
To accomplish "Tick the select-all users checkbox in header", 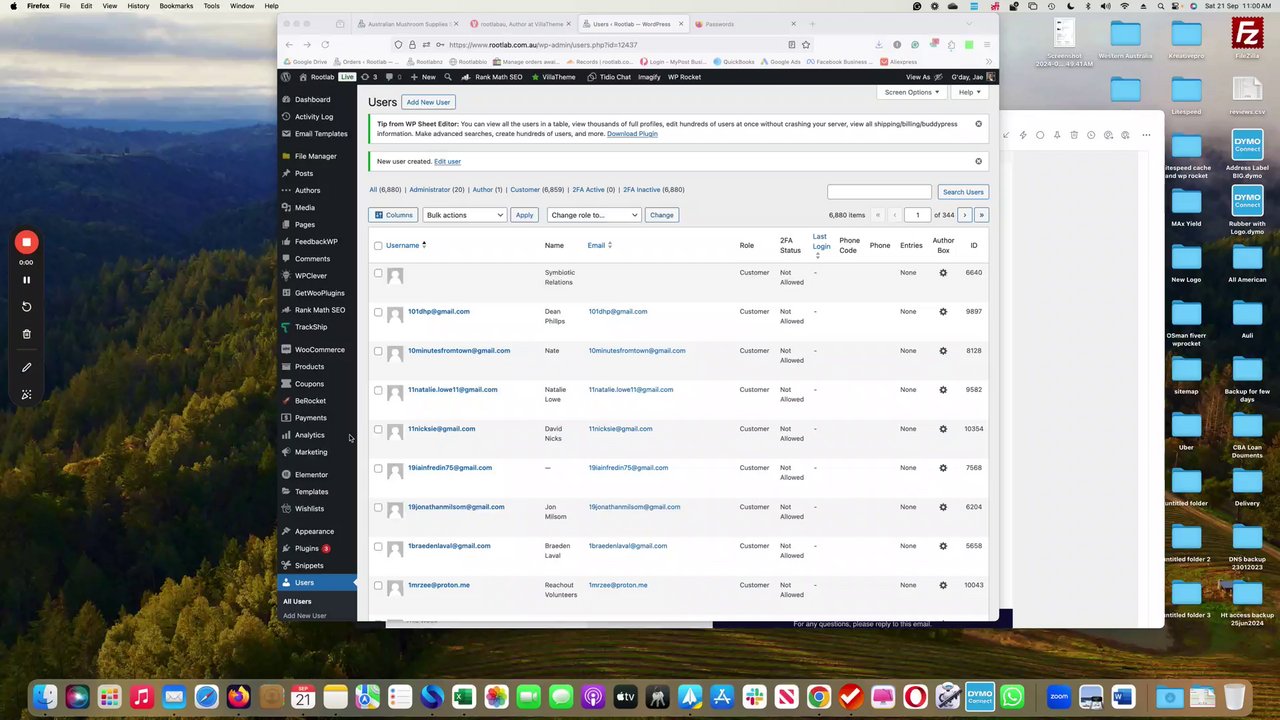I will [x=378, y=245].
